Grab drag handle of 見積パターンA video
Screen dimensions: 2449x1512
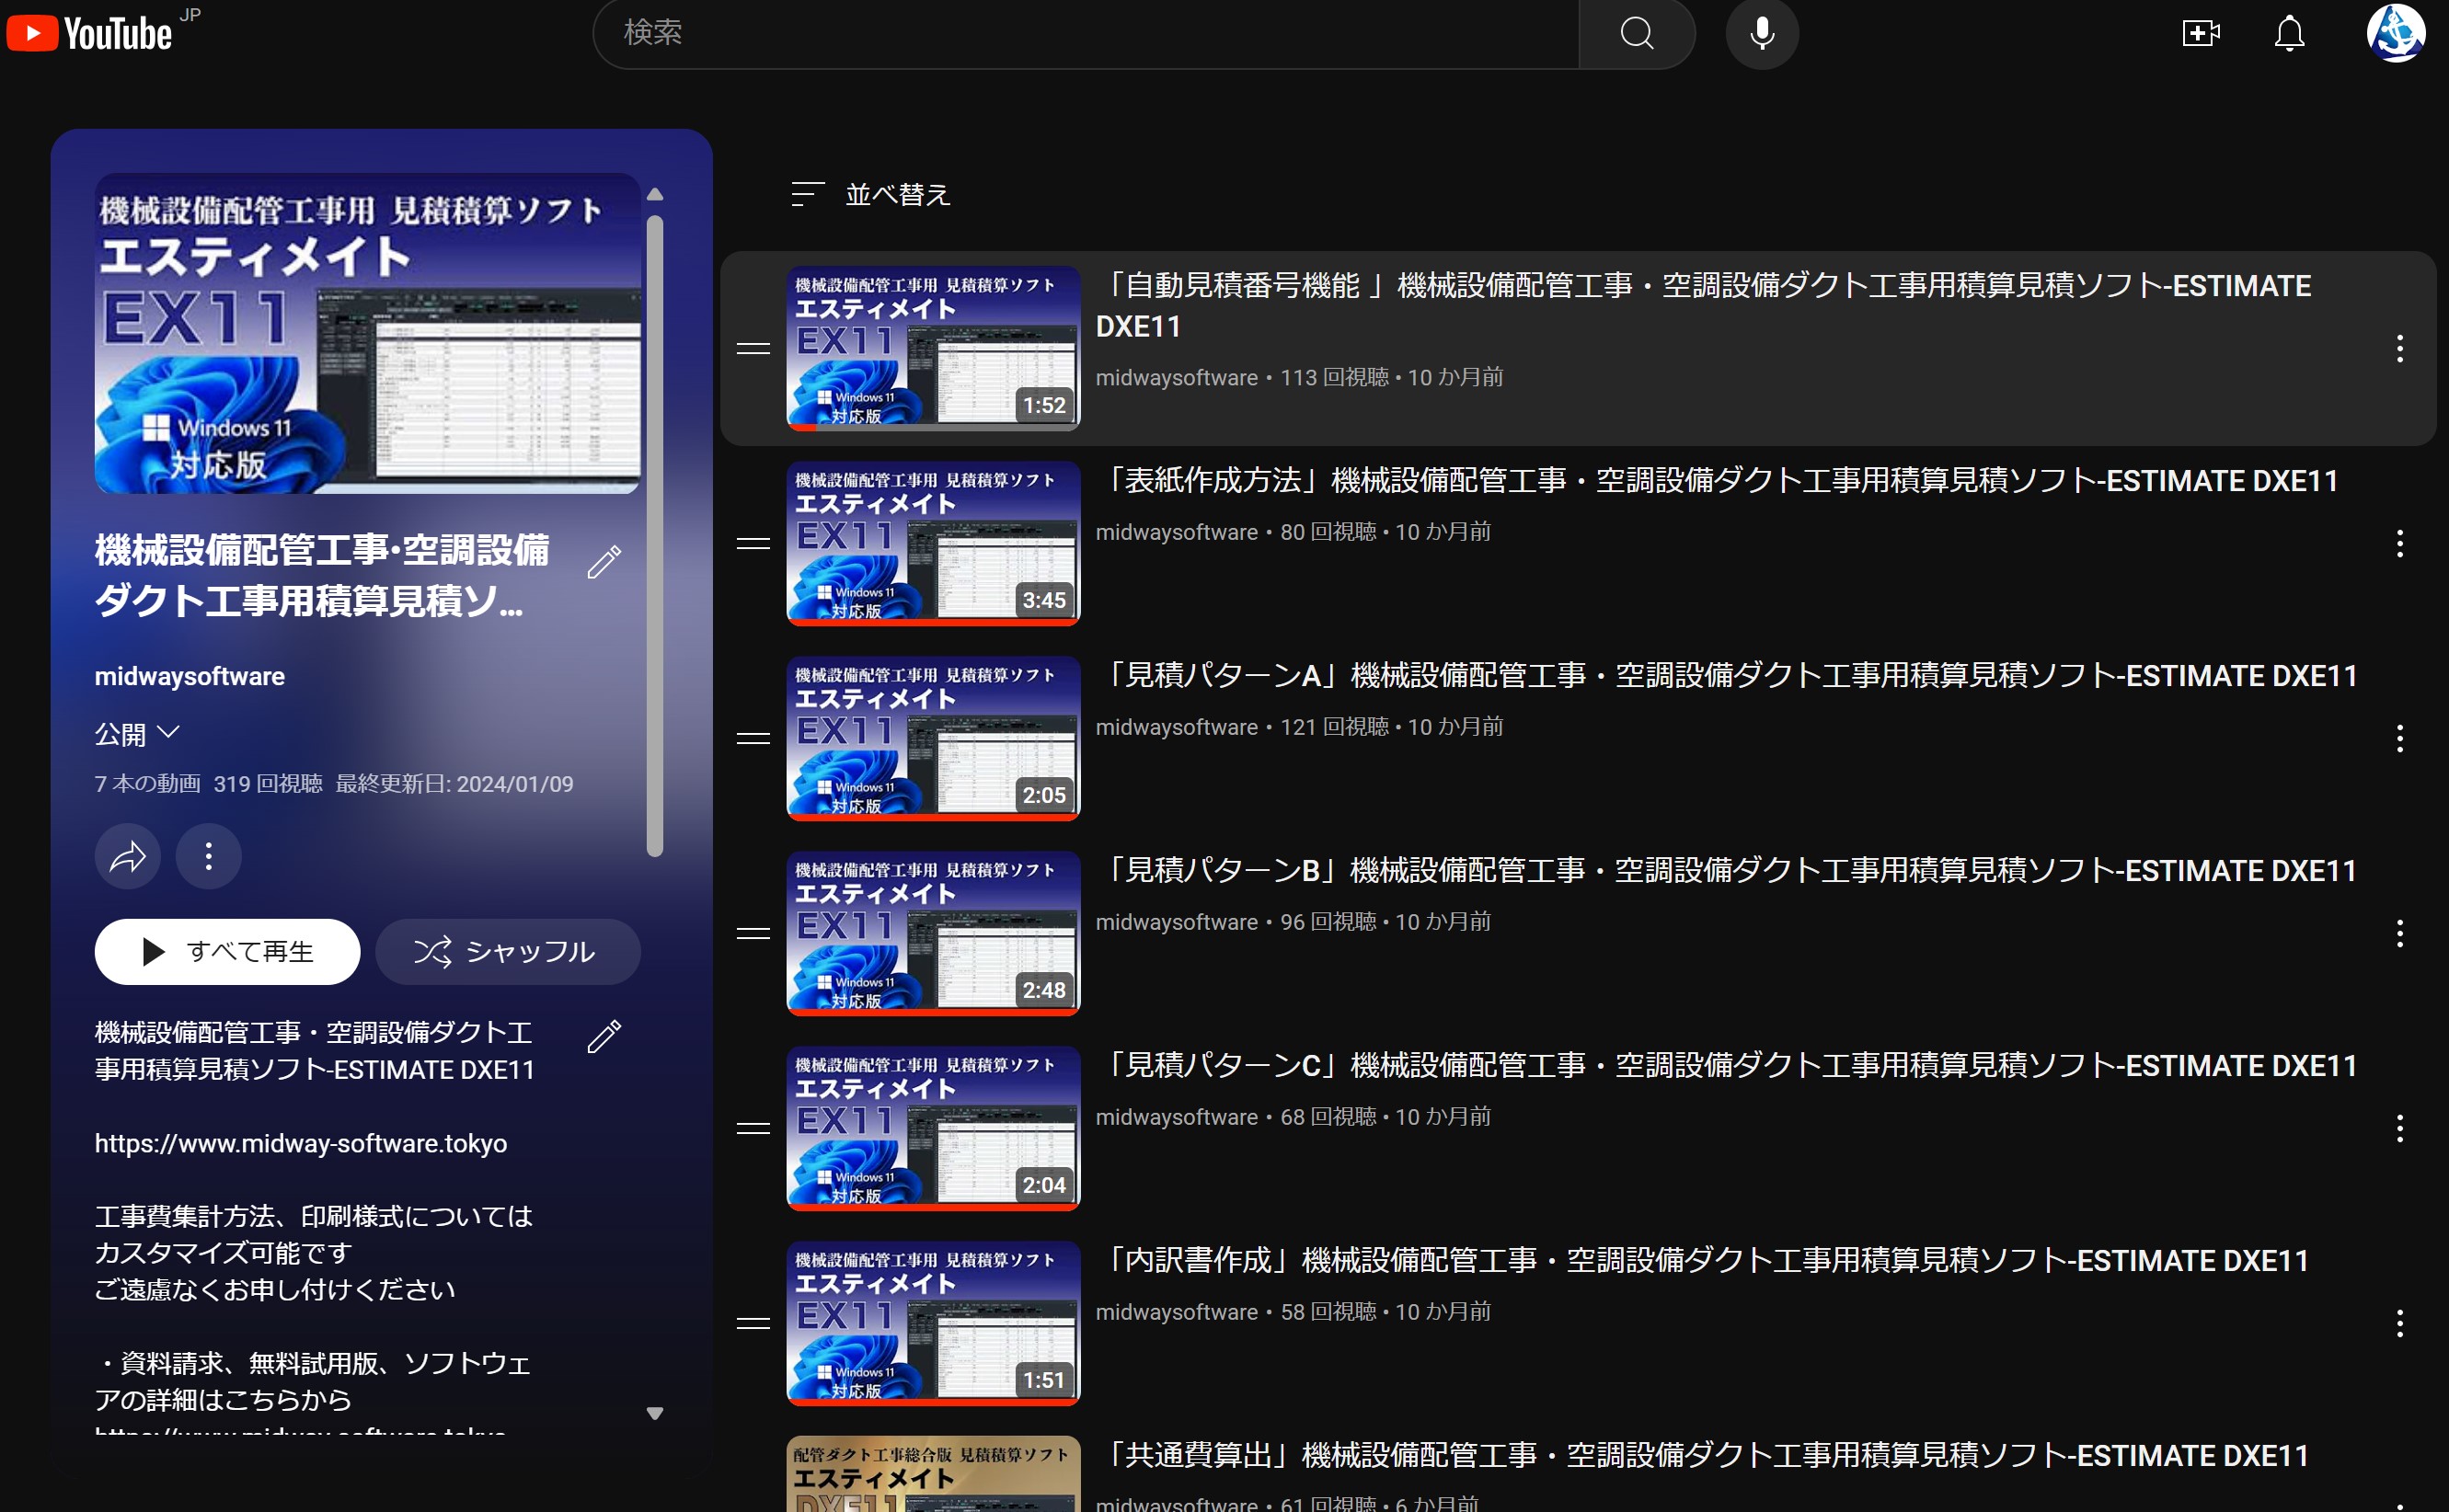(x=753, y=739)
